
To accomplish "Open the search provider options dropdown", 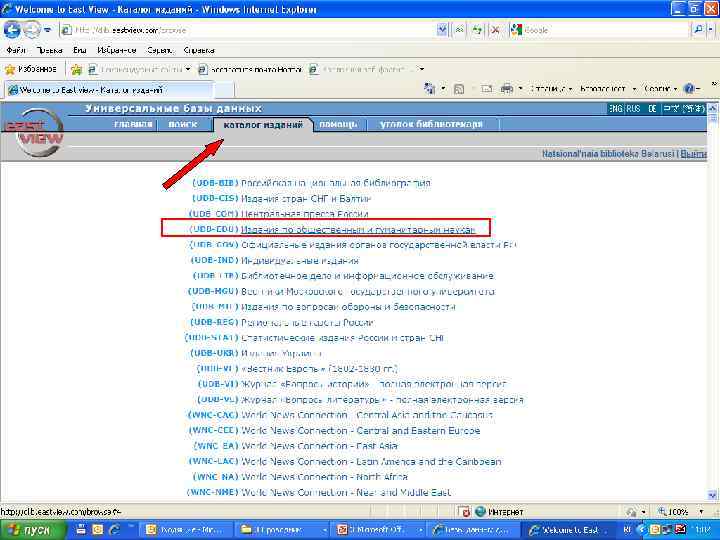I will pos(710,30).
